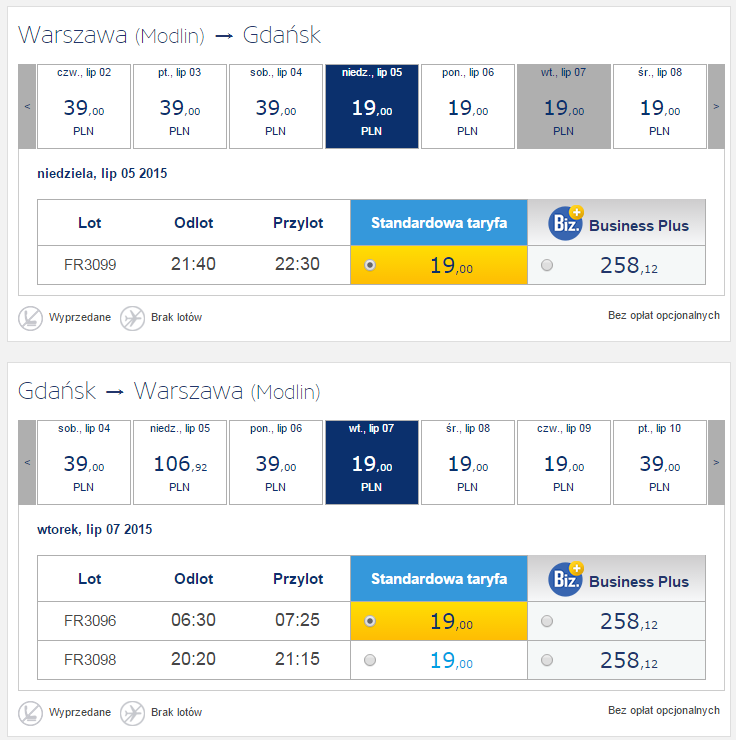Click the Wyprzedane seat icon in return legend
This screenshot has height=740, width=736.
[x=30, y=713]
